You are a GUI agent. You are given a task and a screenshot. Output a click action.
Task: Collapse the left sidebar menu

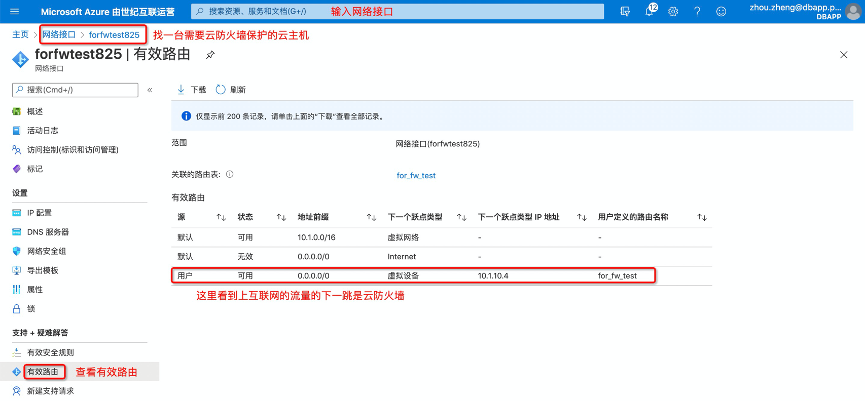[150, 89]
